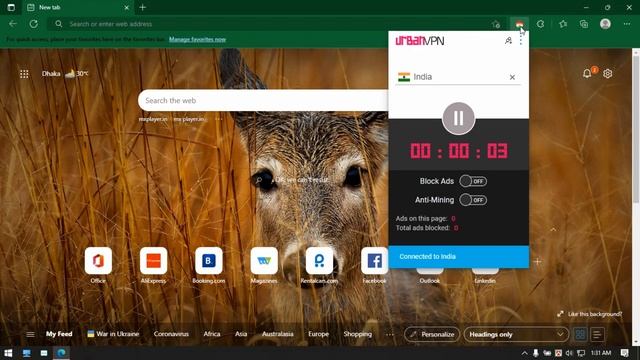Open the apps grid launcher
This screenshot has height=360, width=640.
[x=24, y=74]
